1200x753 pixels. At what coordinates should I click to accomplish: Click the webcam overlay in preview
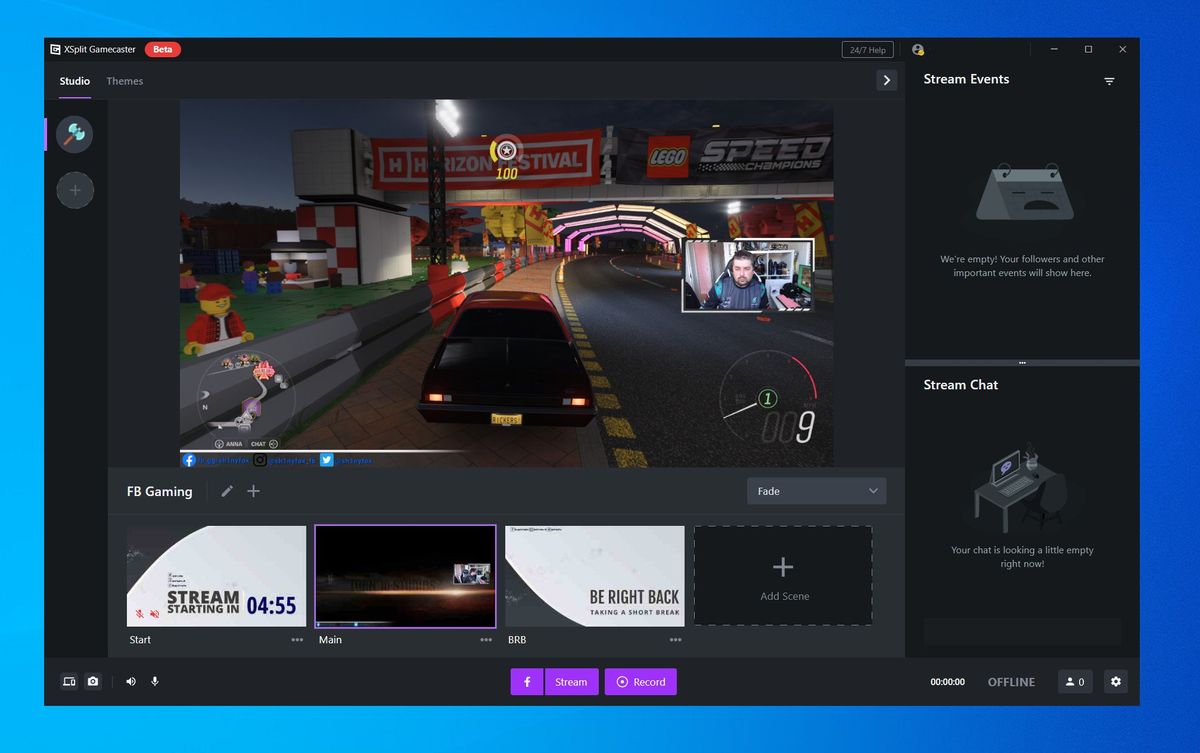pos(748,275)
